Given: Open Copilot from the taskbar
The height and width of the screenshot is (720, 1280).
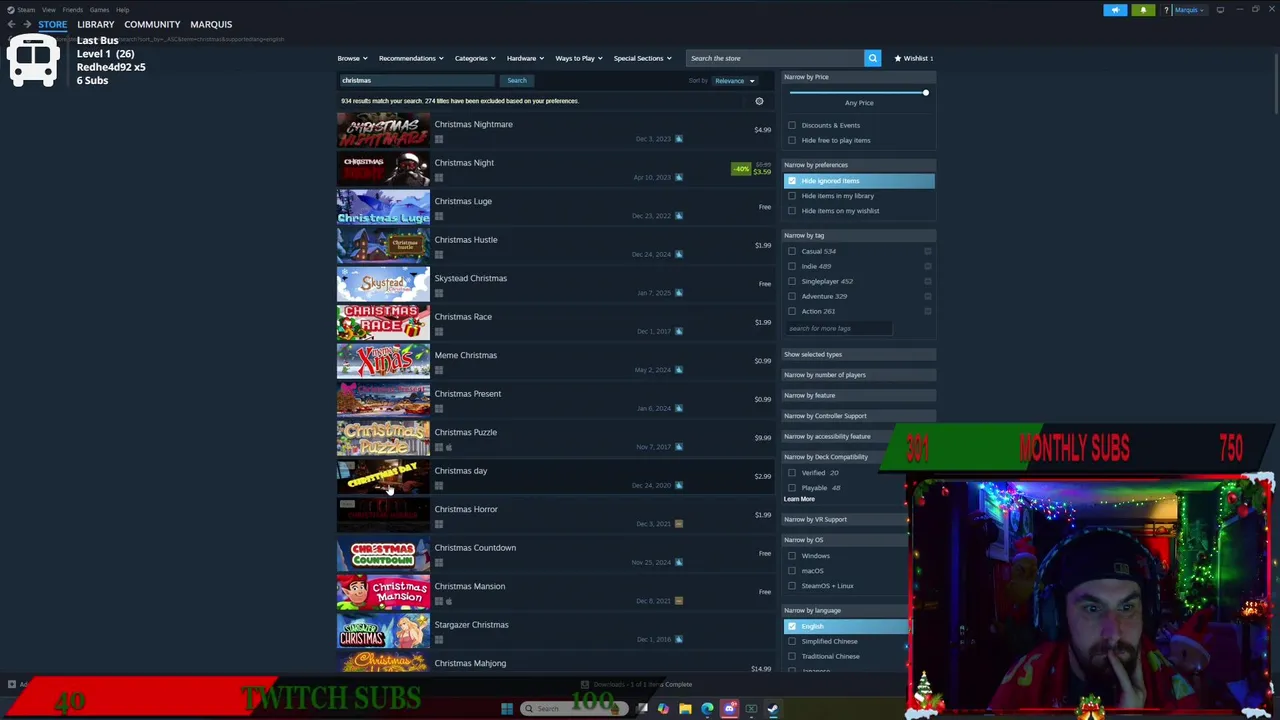Looking at the screenshot, I should coord(663,709).
